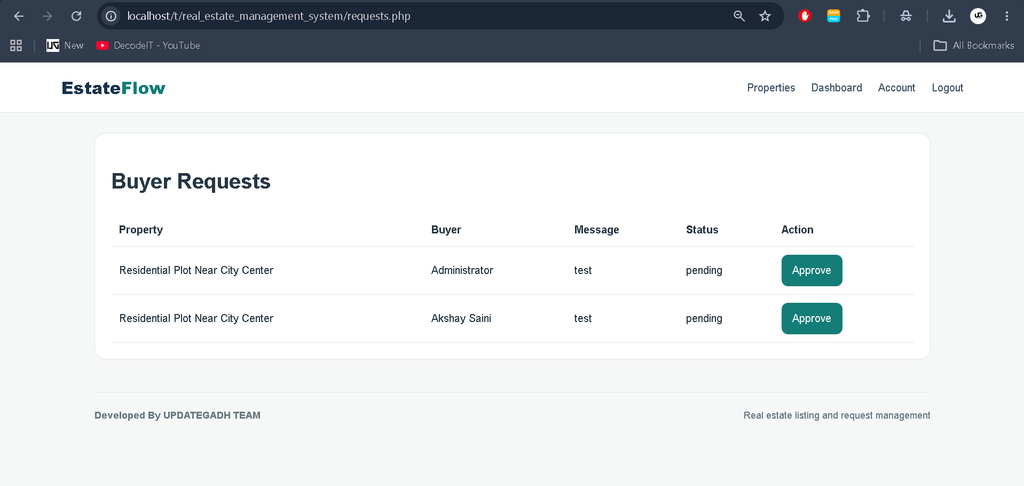Click pending status in Akshay Saini's row

click(x=704, y=318)
